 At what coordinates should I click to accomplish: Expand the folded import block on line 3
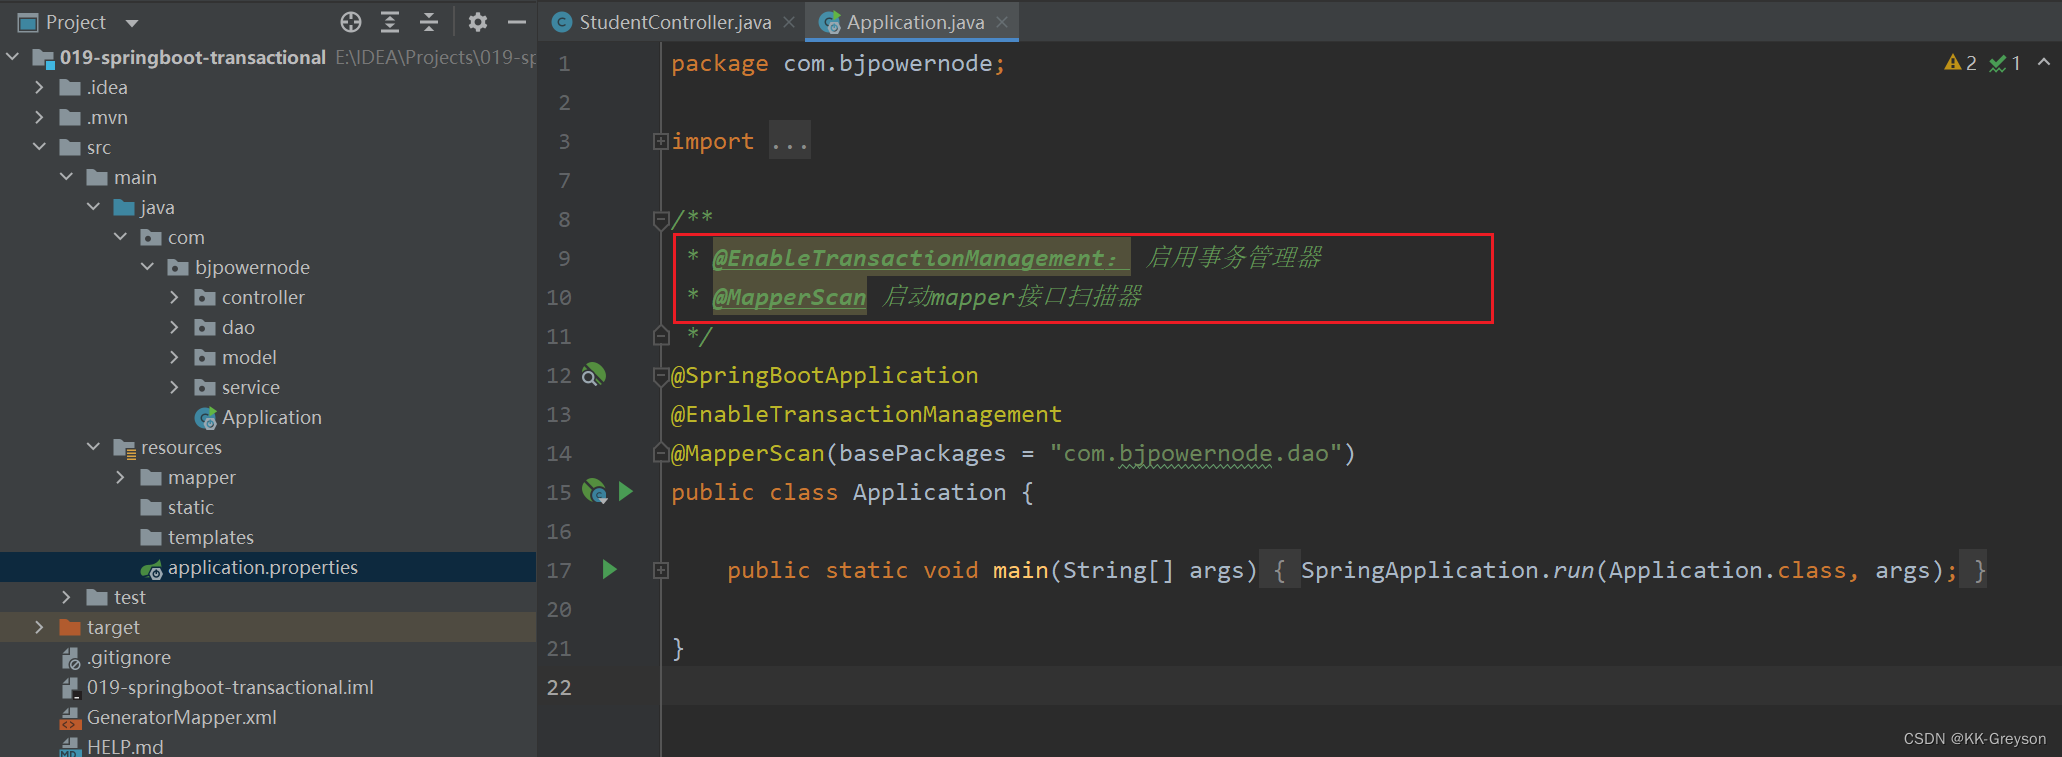click(x=660, y=142)
